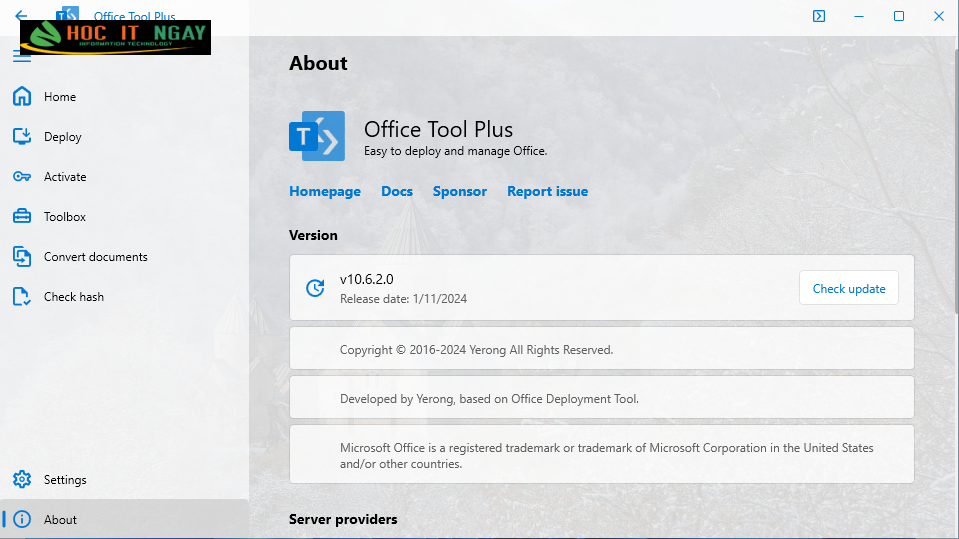Click the Version section heading
Viewport: 959px width, 539px height.
[x=313, y=235]
